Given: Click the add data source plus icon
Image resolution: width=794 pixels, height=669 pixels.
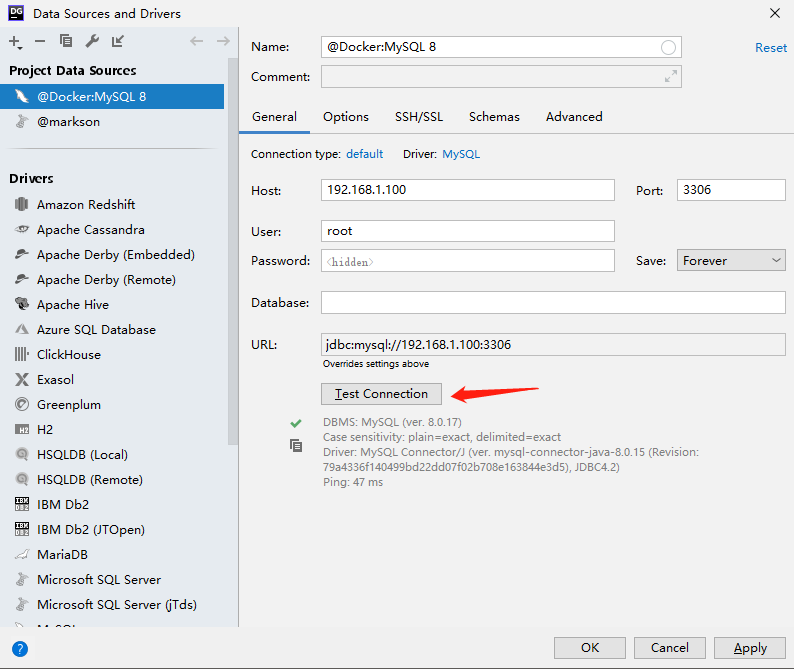Looking at the screenshot, I should click(15, 41).
